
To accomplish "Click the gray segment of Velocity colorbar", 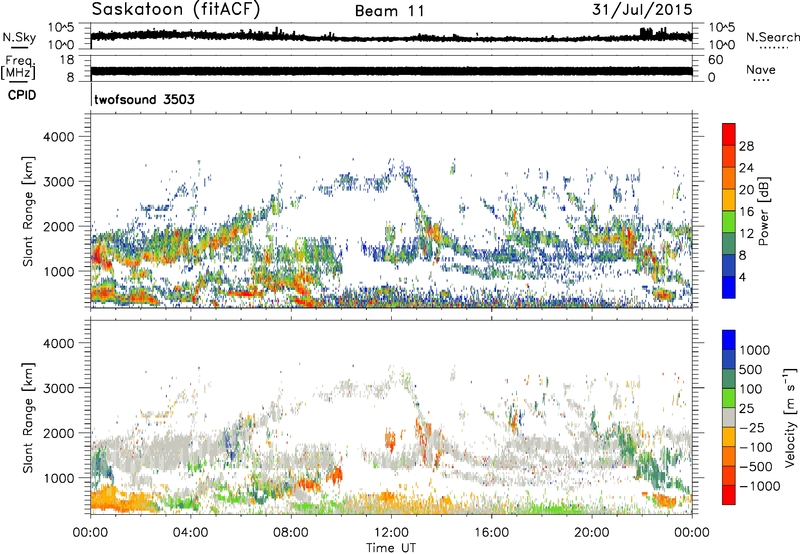I will tap(729, 418).
